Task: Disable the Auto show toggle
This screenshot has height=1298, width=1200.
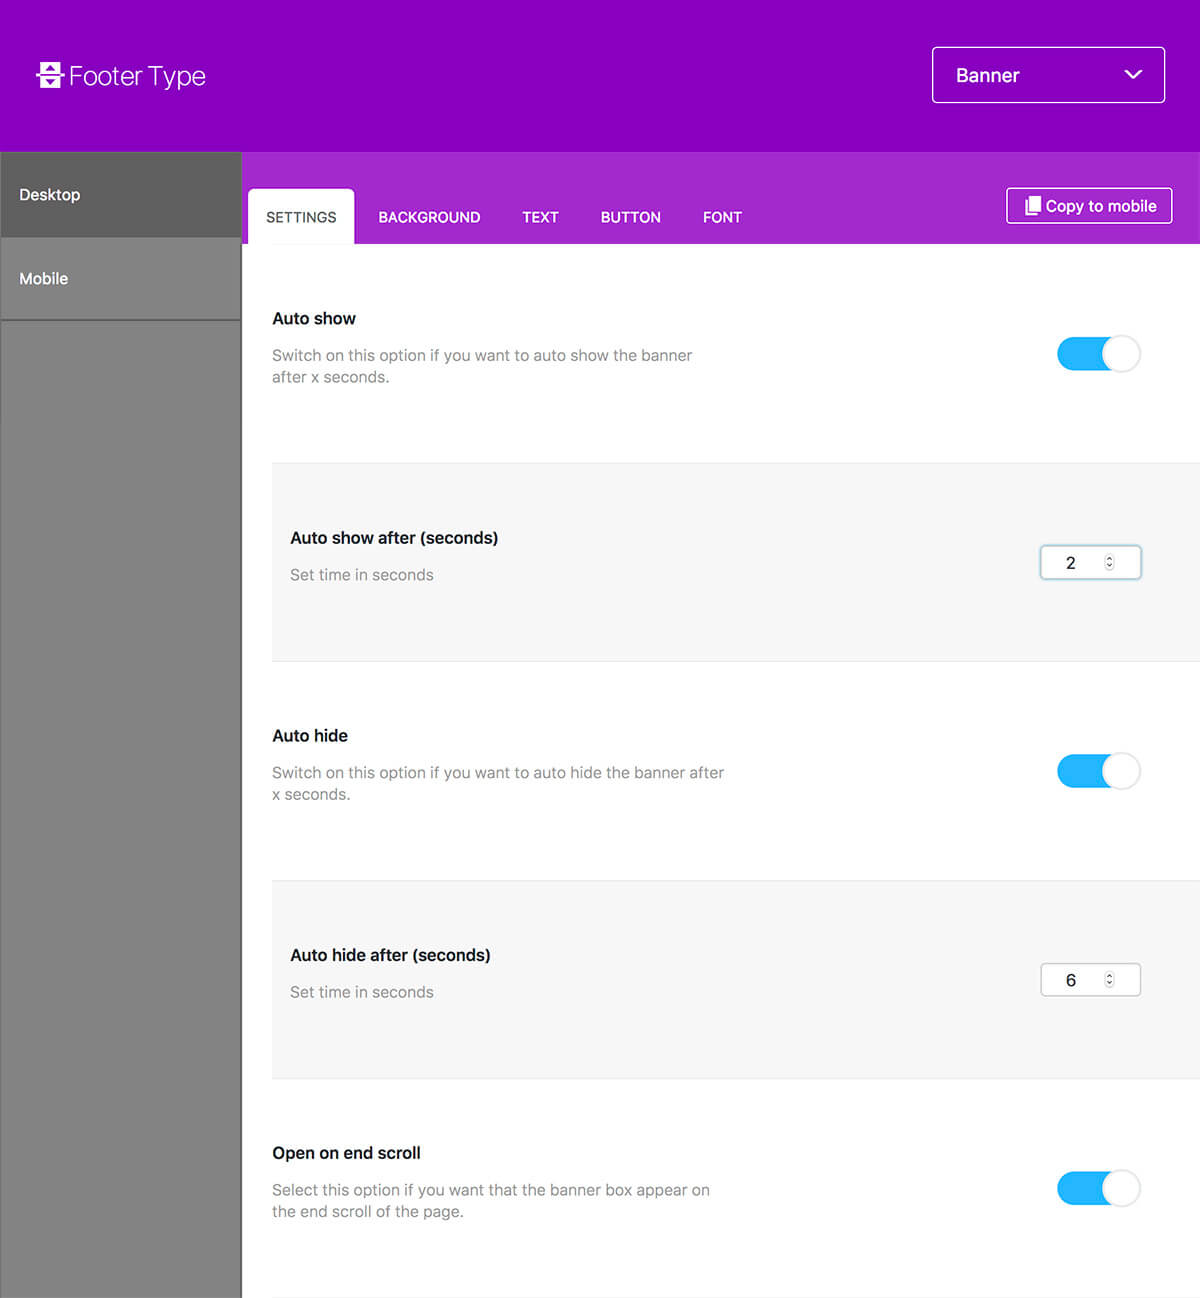Action: point(1098,354)
